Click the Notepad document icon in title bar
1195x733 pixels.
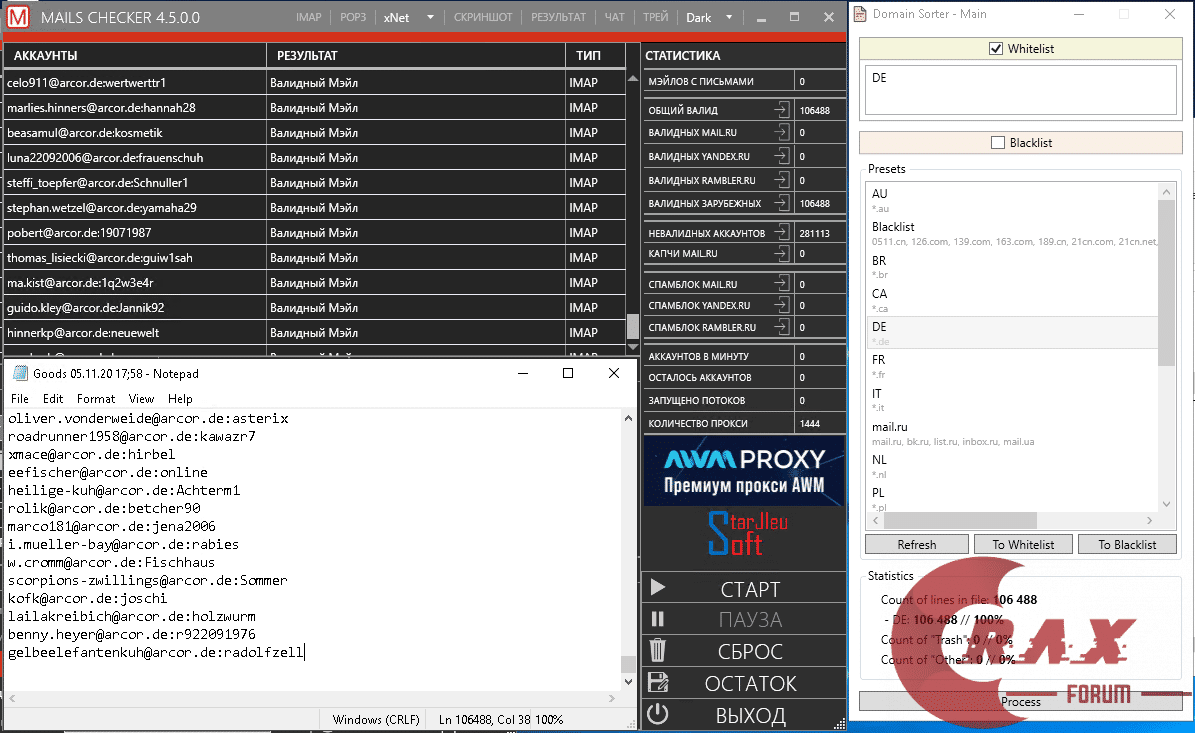click(21, 373)
